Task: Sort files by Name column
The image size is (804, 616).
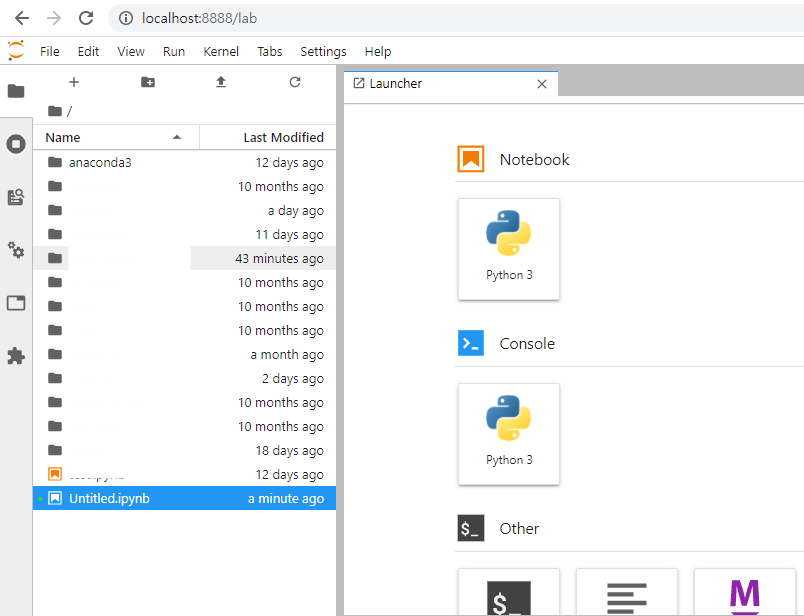Action: click(115, 137)
